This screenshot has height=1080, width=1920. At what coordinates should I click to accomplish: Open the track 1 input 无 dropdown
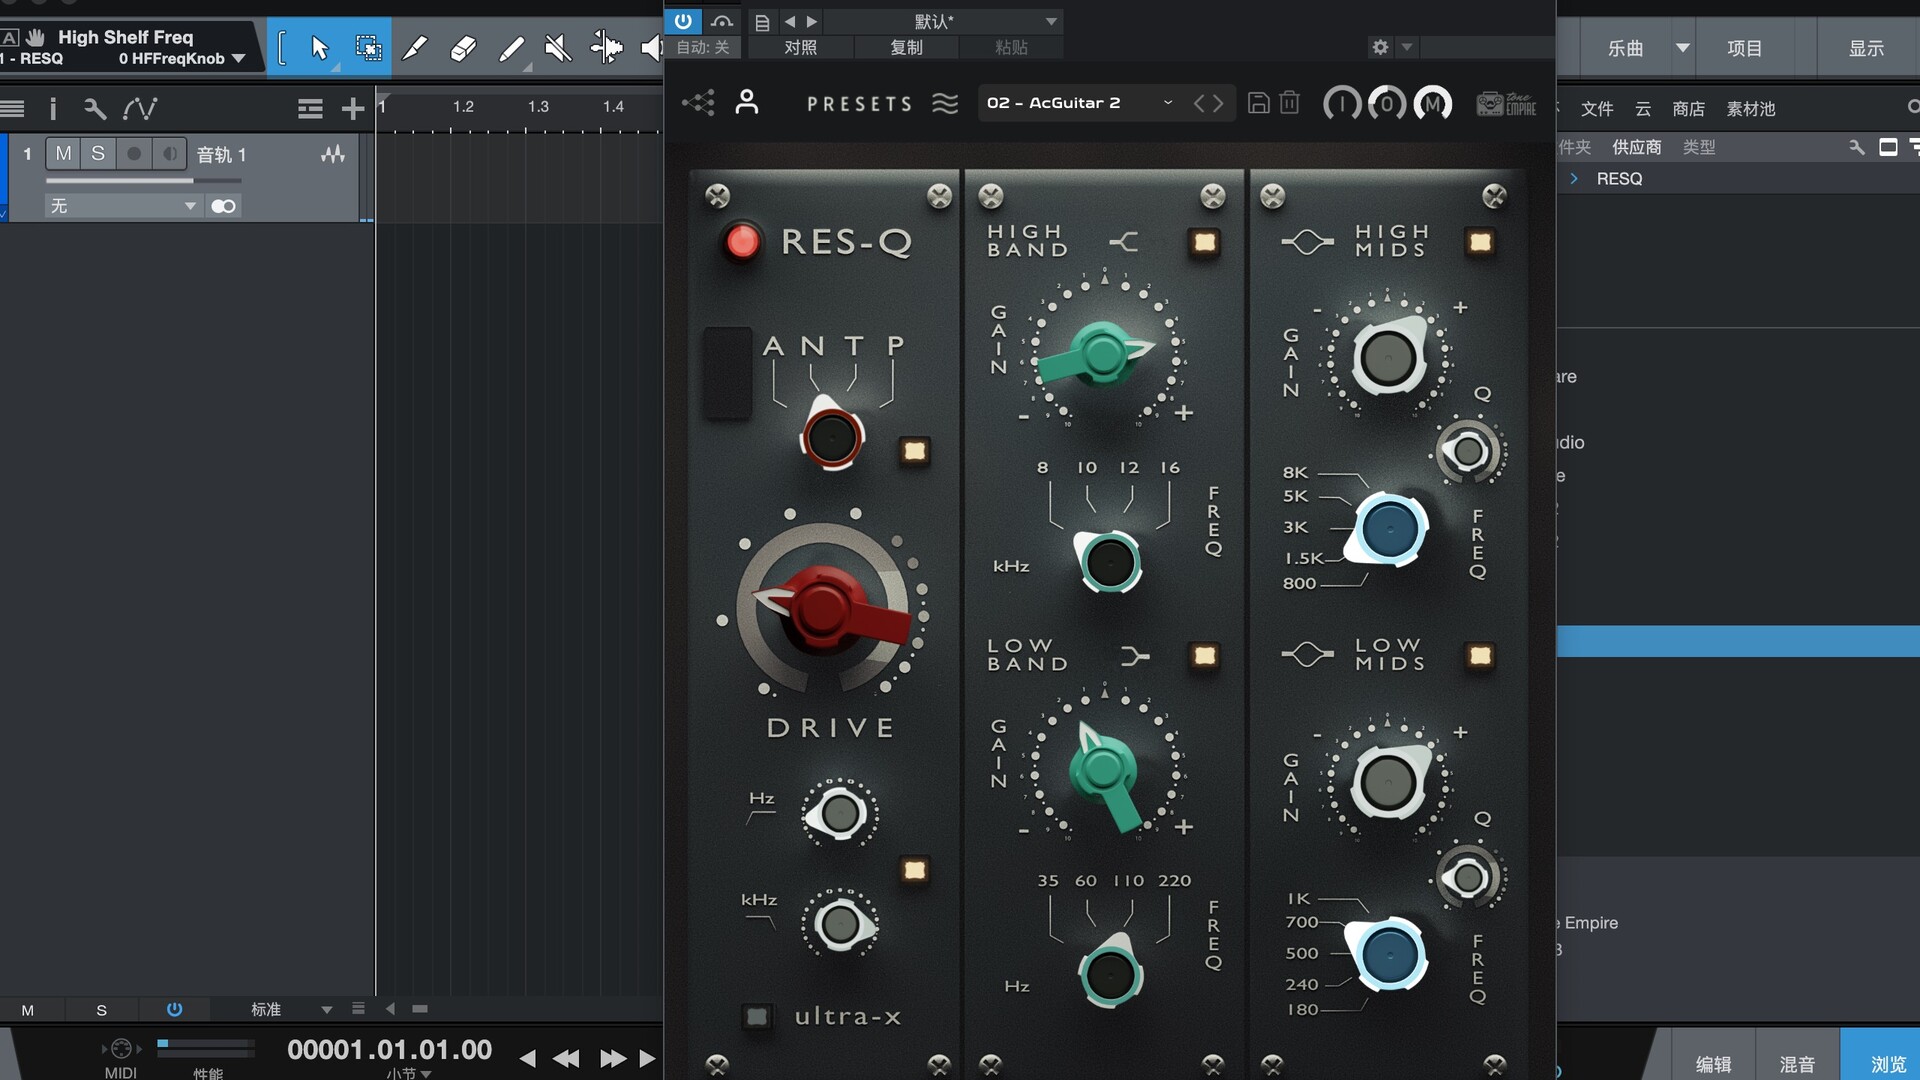[123, 206]
